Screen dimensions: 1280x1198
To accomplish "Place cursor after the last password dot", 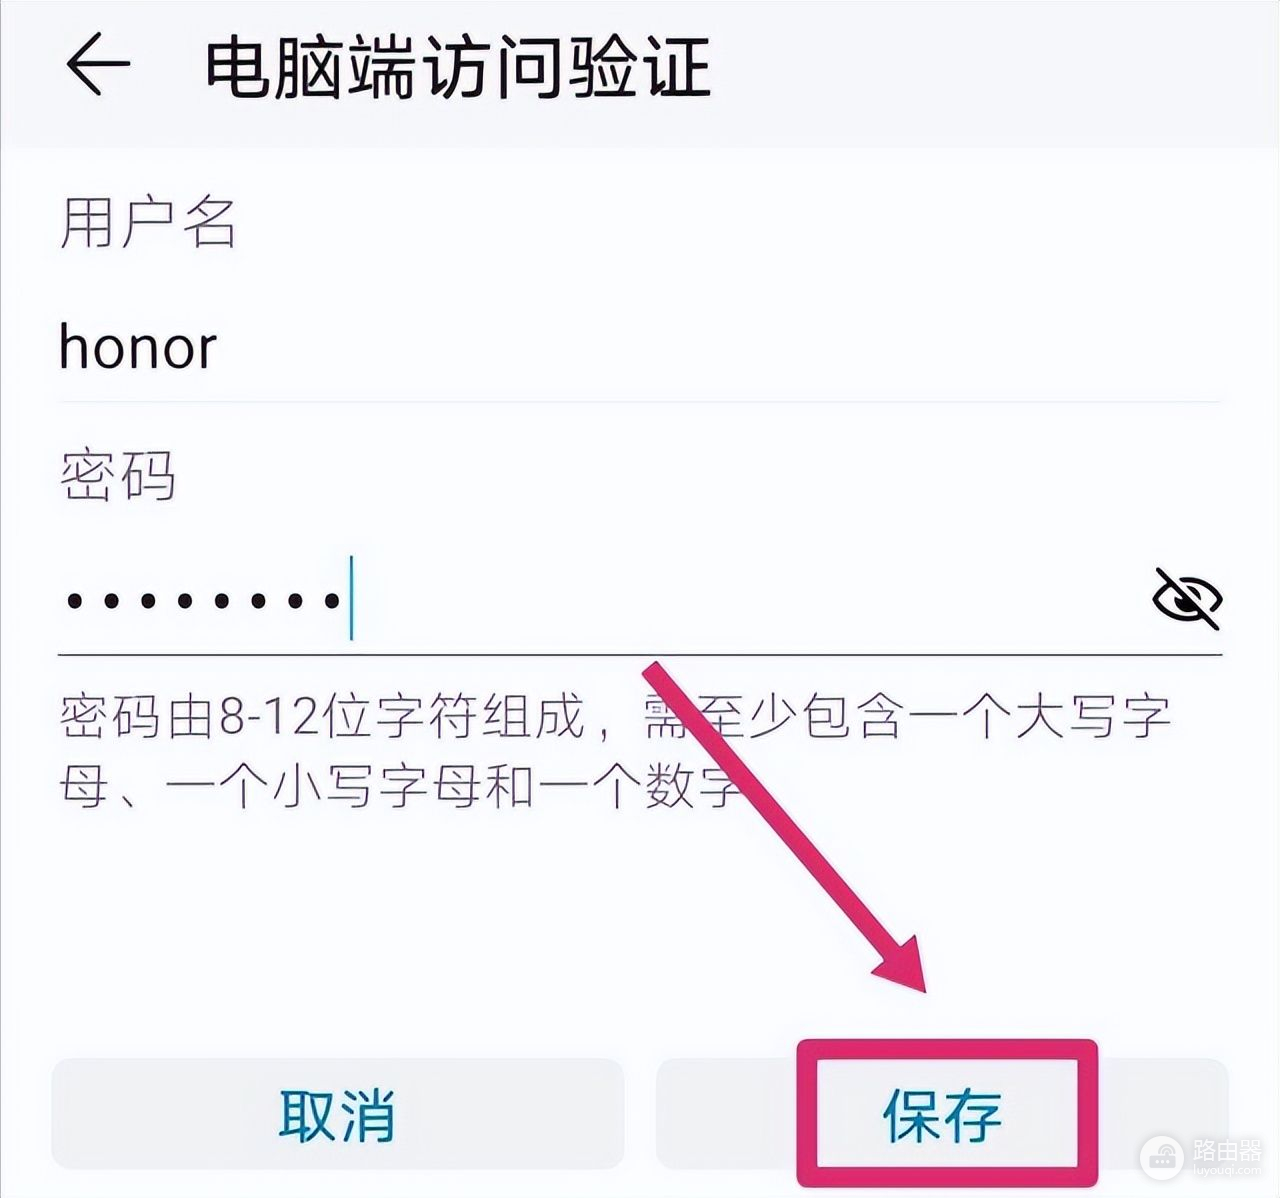I will point(347,600).
